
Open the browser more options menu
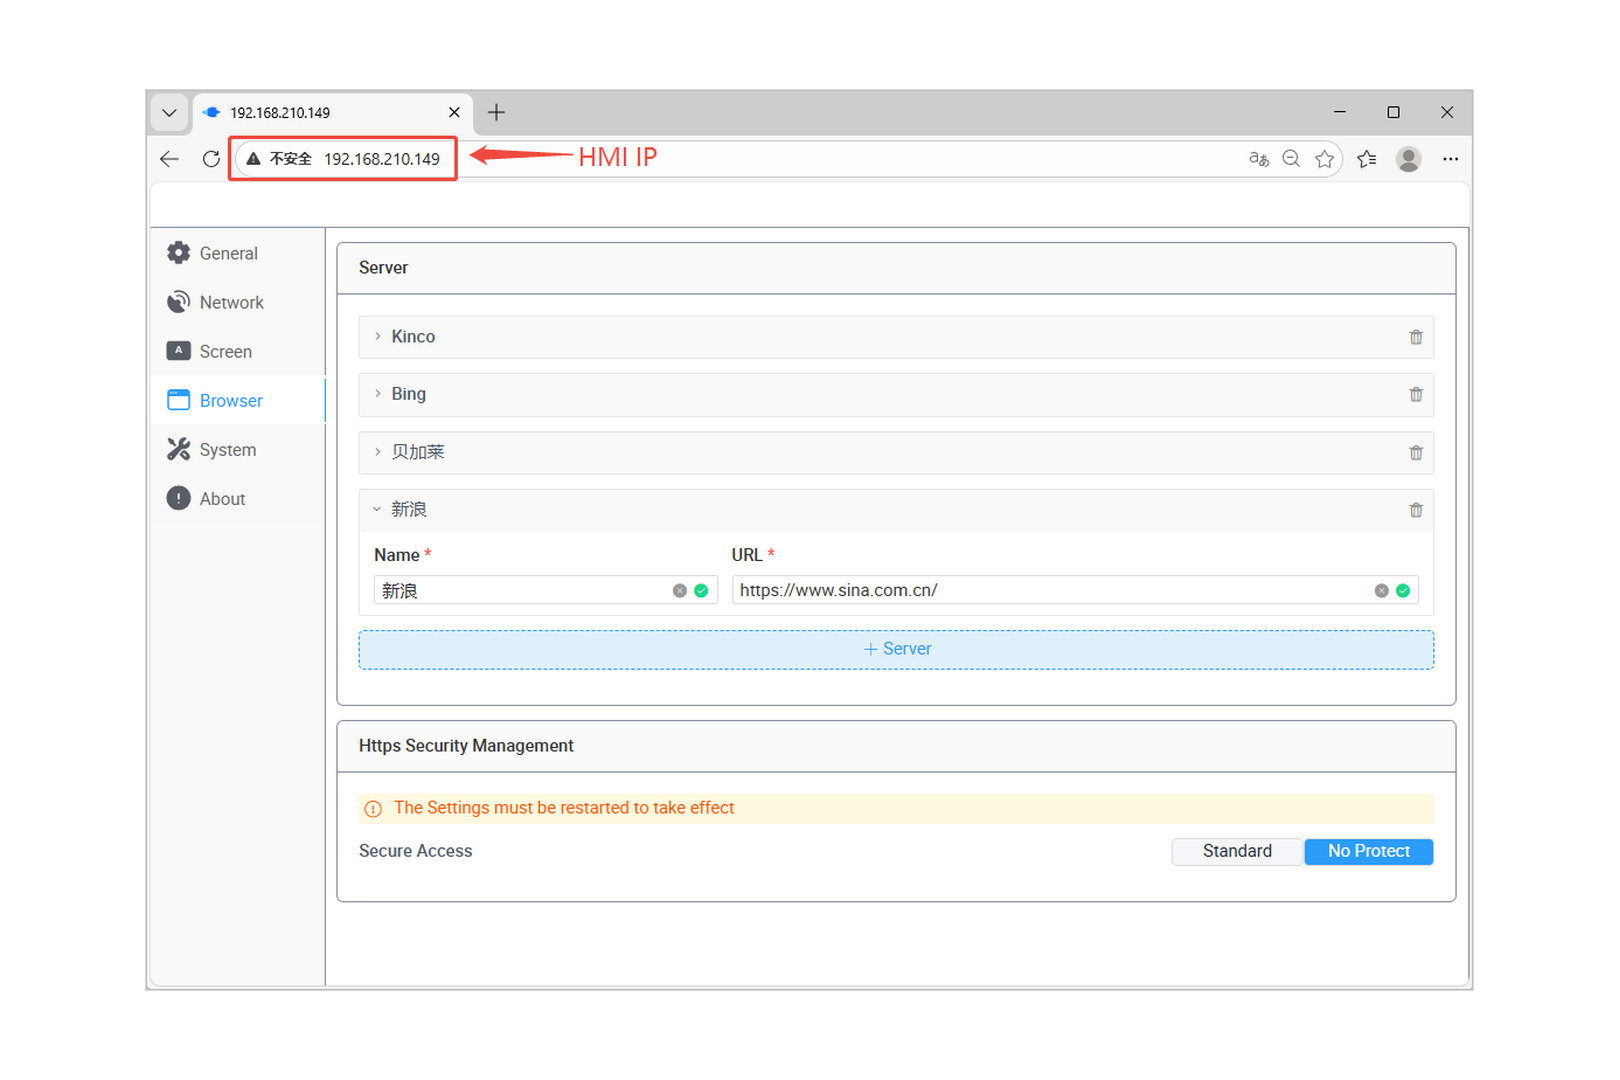tap(1450, 159)
